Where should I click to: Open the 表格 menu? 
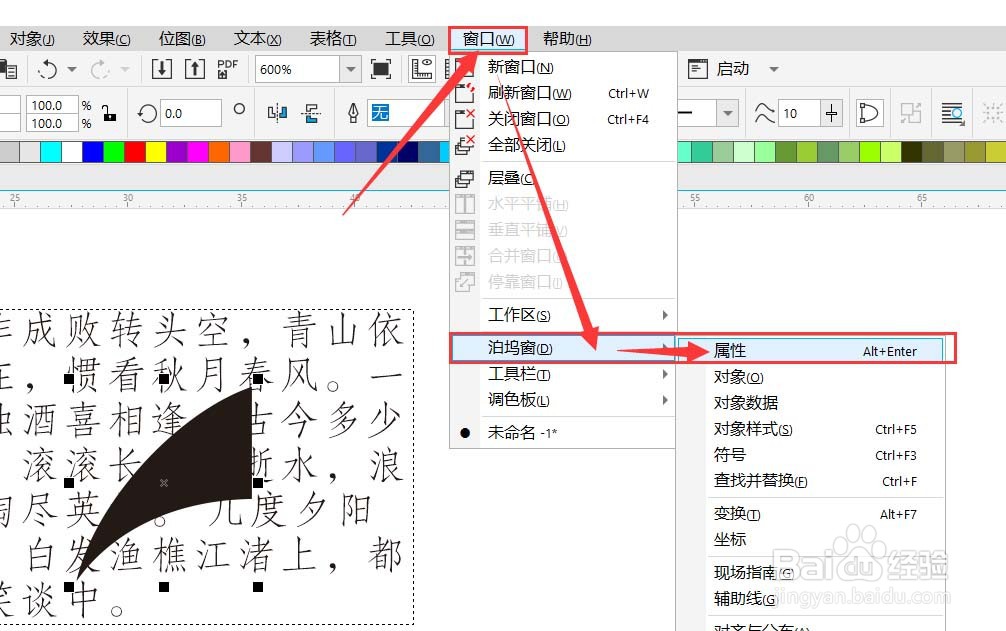(x=333, y=39)
